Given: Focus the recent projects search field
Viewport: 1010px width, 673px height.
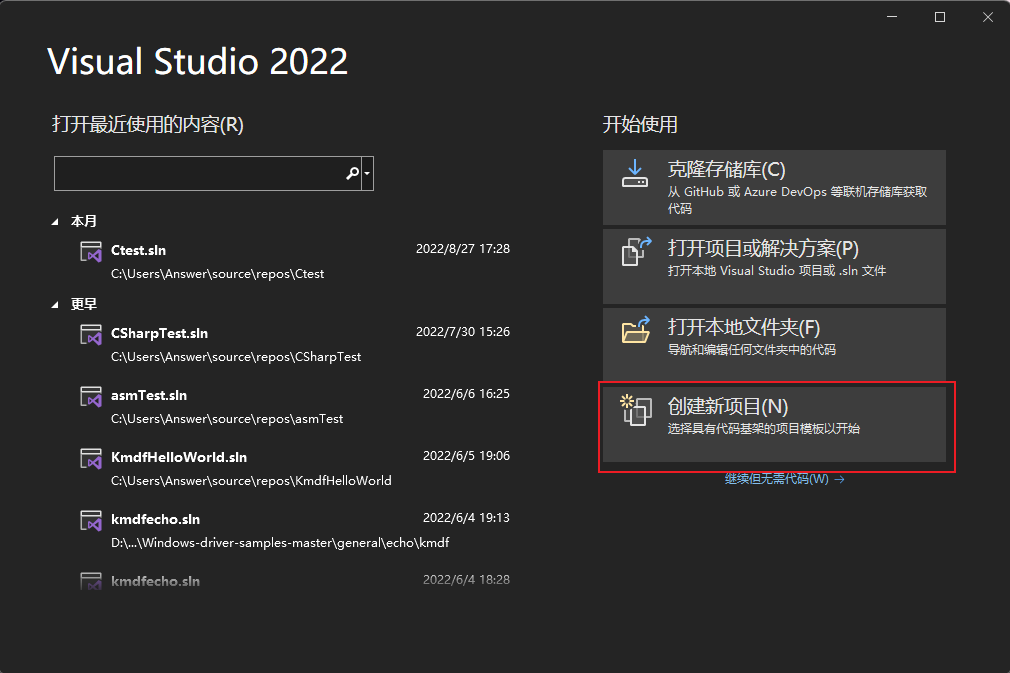Looking at the screenshot, I should point(198,173).
